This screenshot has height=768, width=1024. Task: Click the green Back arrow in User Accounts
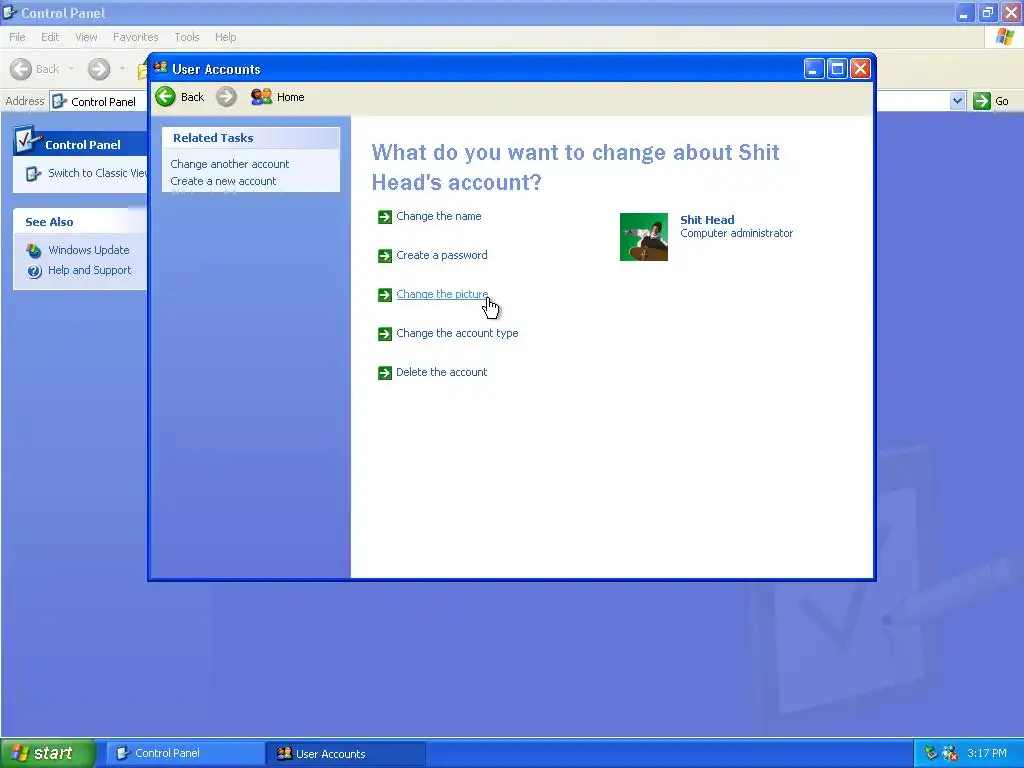[165, 97]
